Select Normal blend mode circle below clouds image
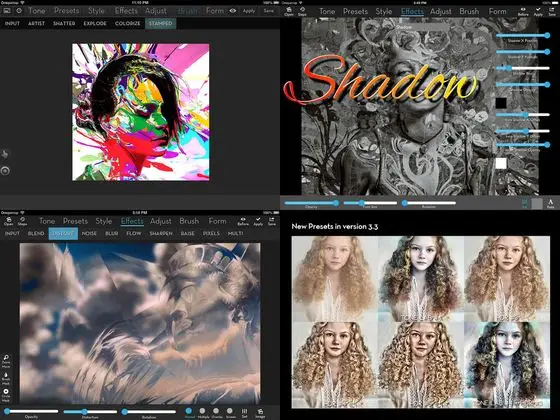Viewport: 560px width, 420px height. point(189,412)
